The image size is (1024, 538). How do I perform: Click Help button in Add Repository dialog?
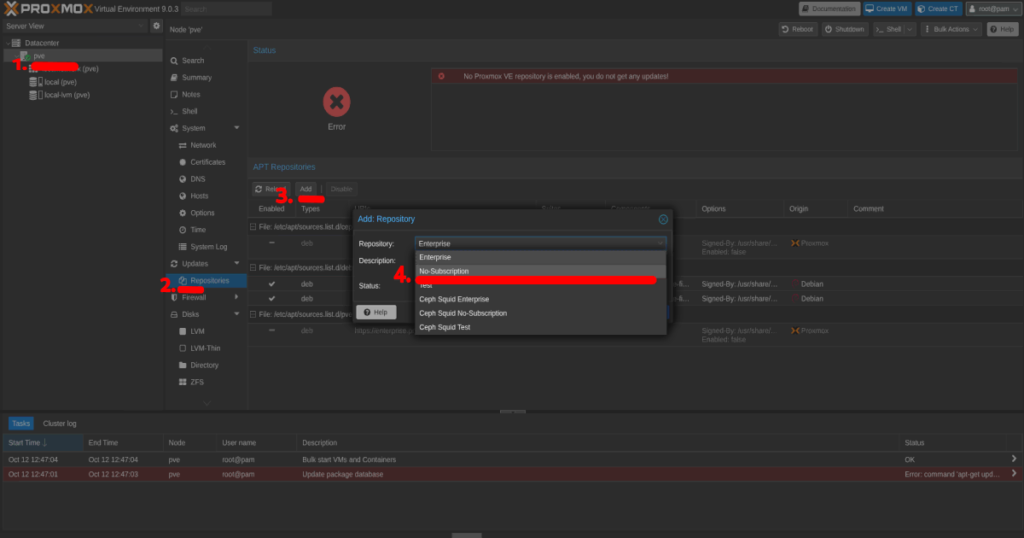pyautogui.click(x=376, y=312)
